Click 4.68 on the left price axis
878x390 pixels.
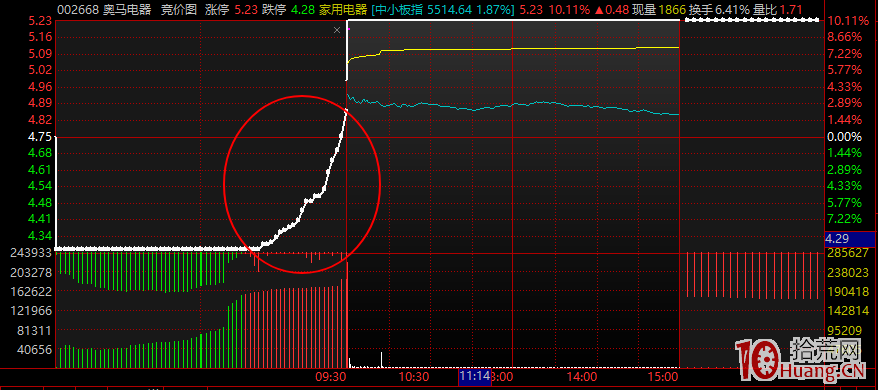coord(40,152)
